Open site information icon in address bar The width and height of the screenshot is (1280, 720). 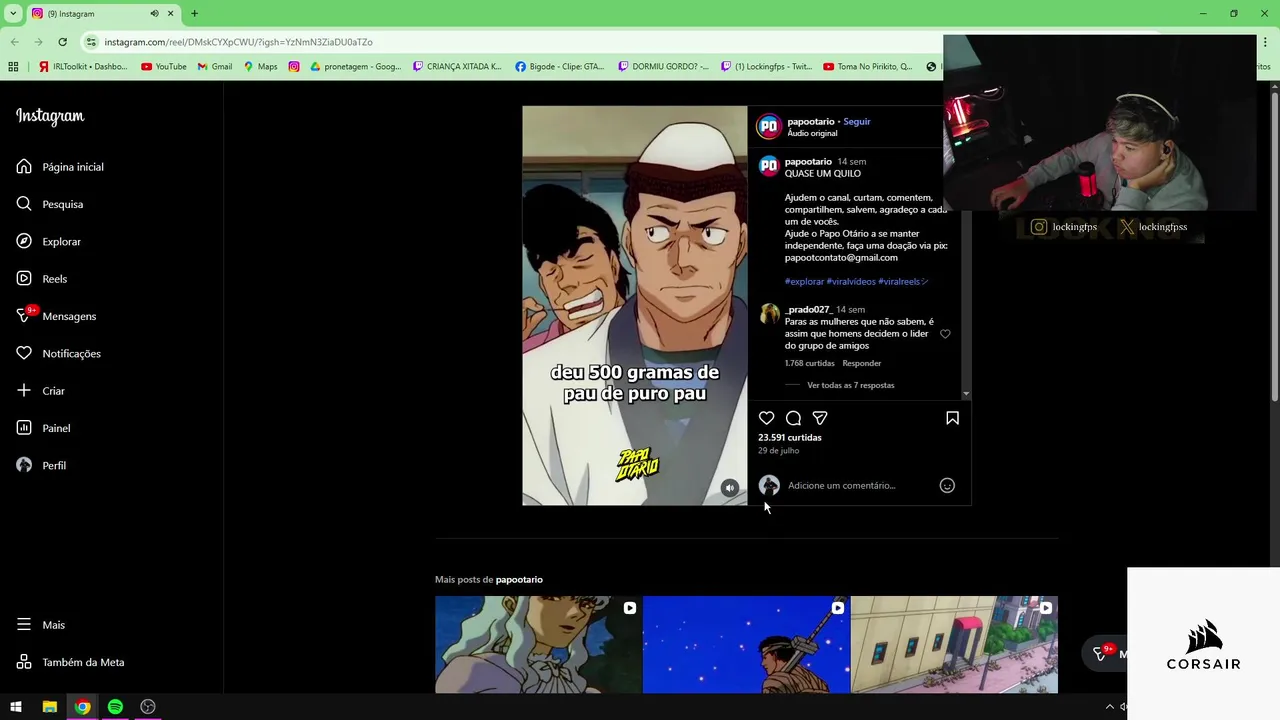(91, 42)
